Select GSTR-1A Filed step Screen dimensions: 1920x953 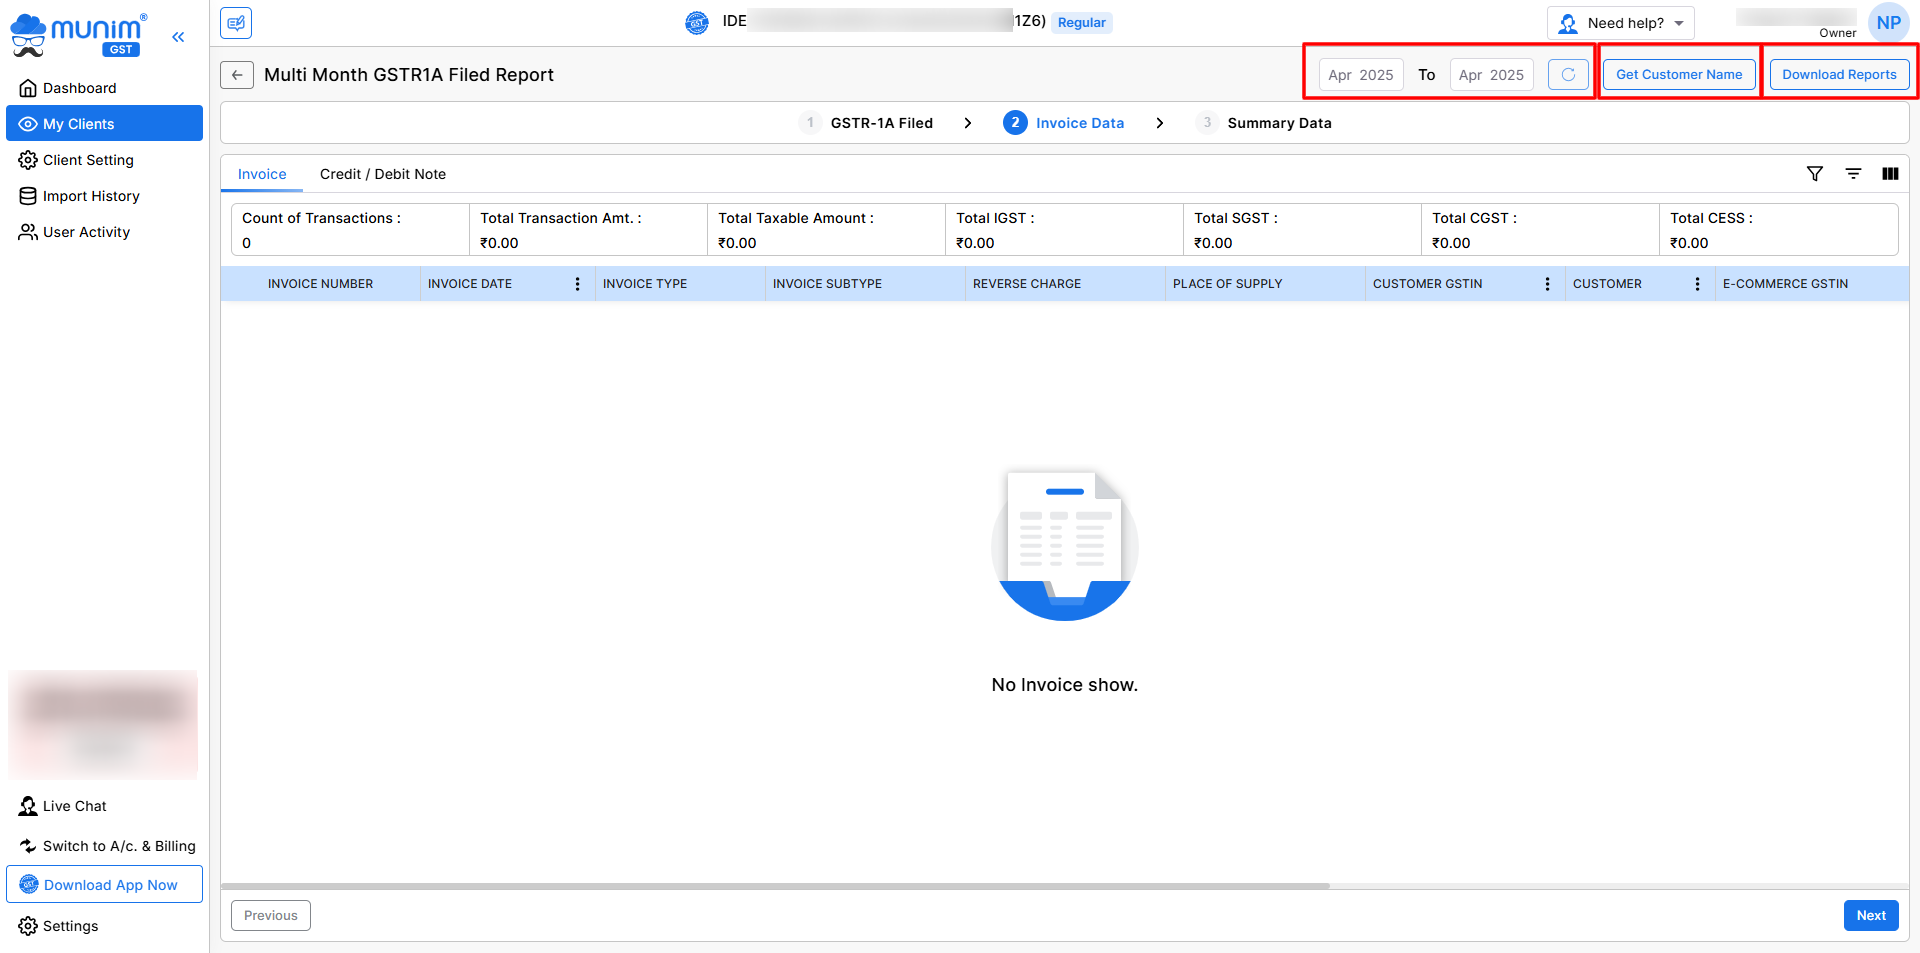pyautogui.click(x=880, y=123)
